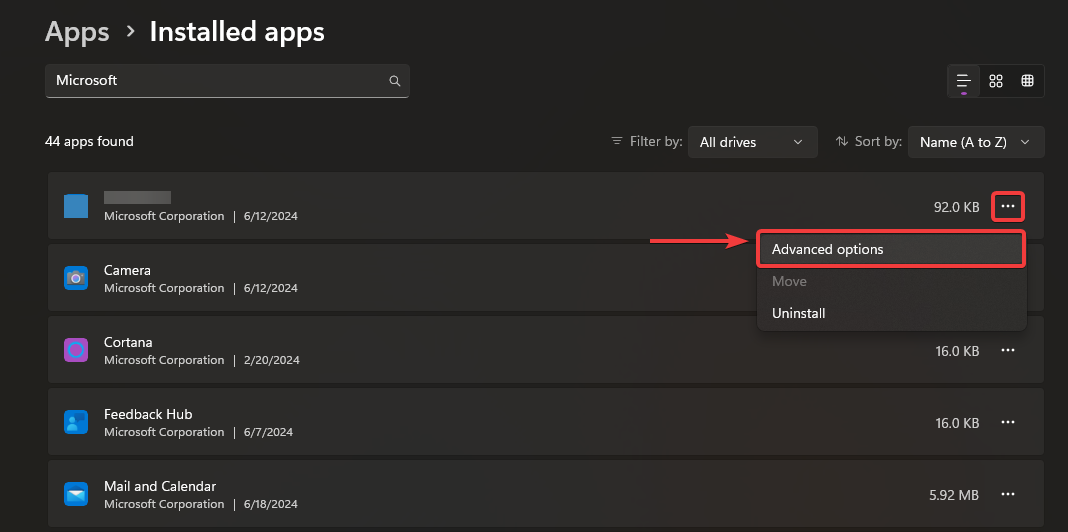Image resolution: width=1068 pixels, height=532 pixels.
Task: Expand the Sort by Name dropdown
Action: (x=975, y=142)
